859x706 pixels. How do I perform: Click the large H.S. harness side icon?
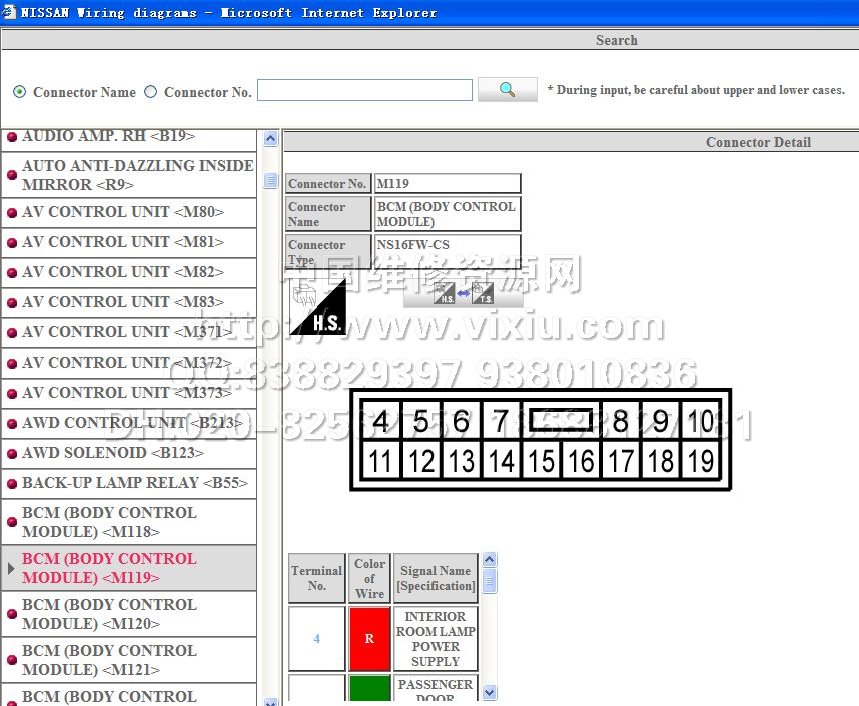(318, 307)
